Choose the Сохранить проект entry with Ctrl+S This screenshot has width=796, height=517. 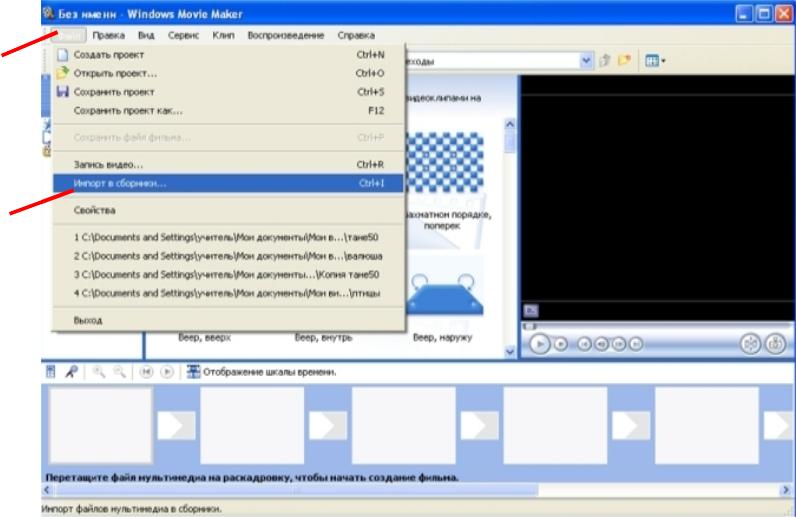[228, 92]
